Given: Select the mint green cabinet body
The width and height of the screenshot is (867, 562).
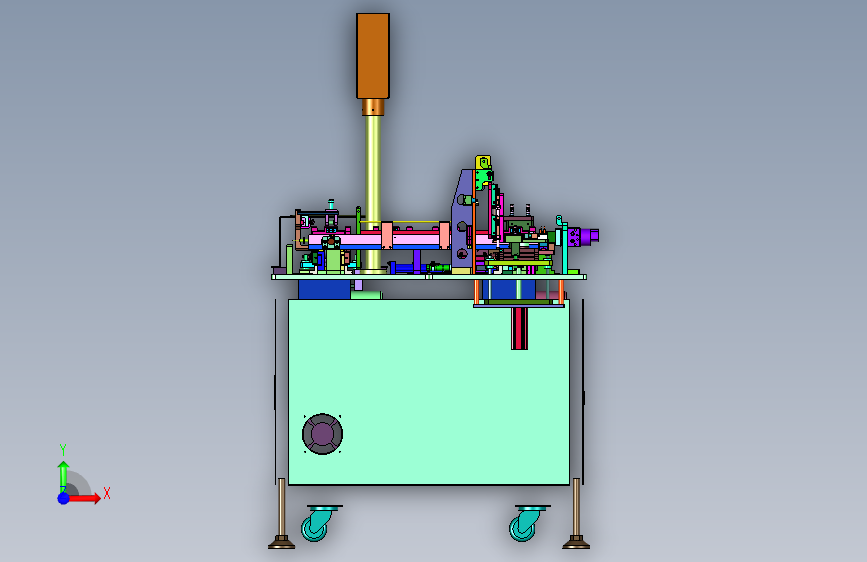Looking at the screenshot, I should 429,392.
